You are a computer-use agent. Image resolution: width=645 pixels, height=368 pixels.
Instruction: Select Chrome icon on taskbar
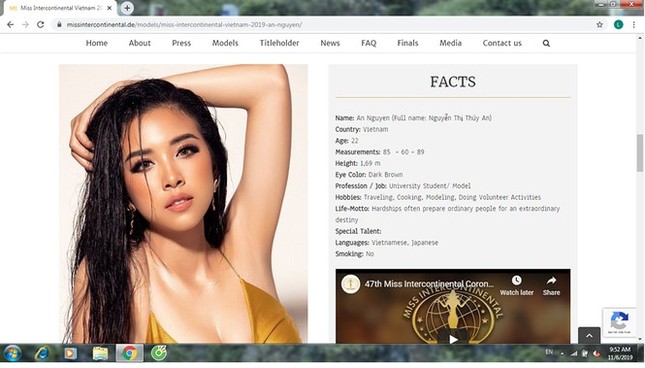(130, 353)
